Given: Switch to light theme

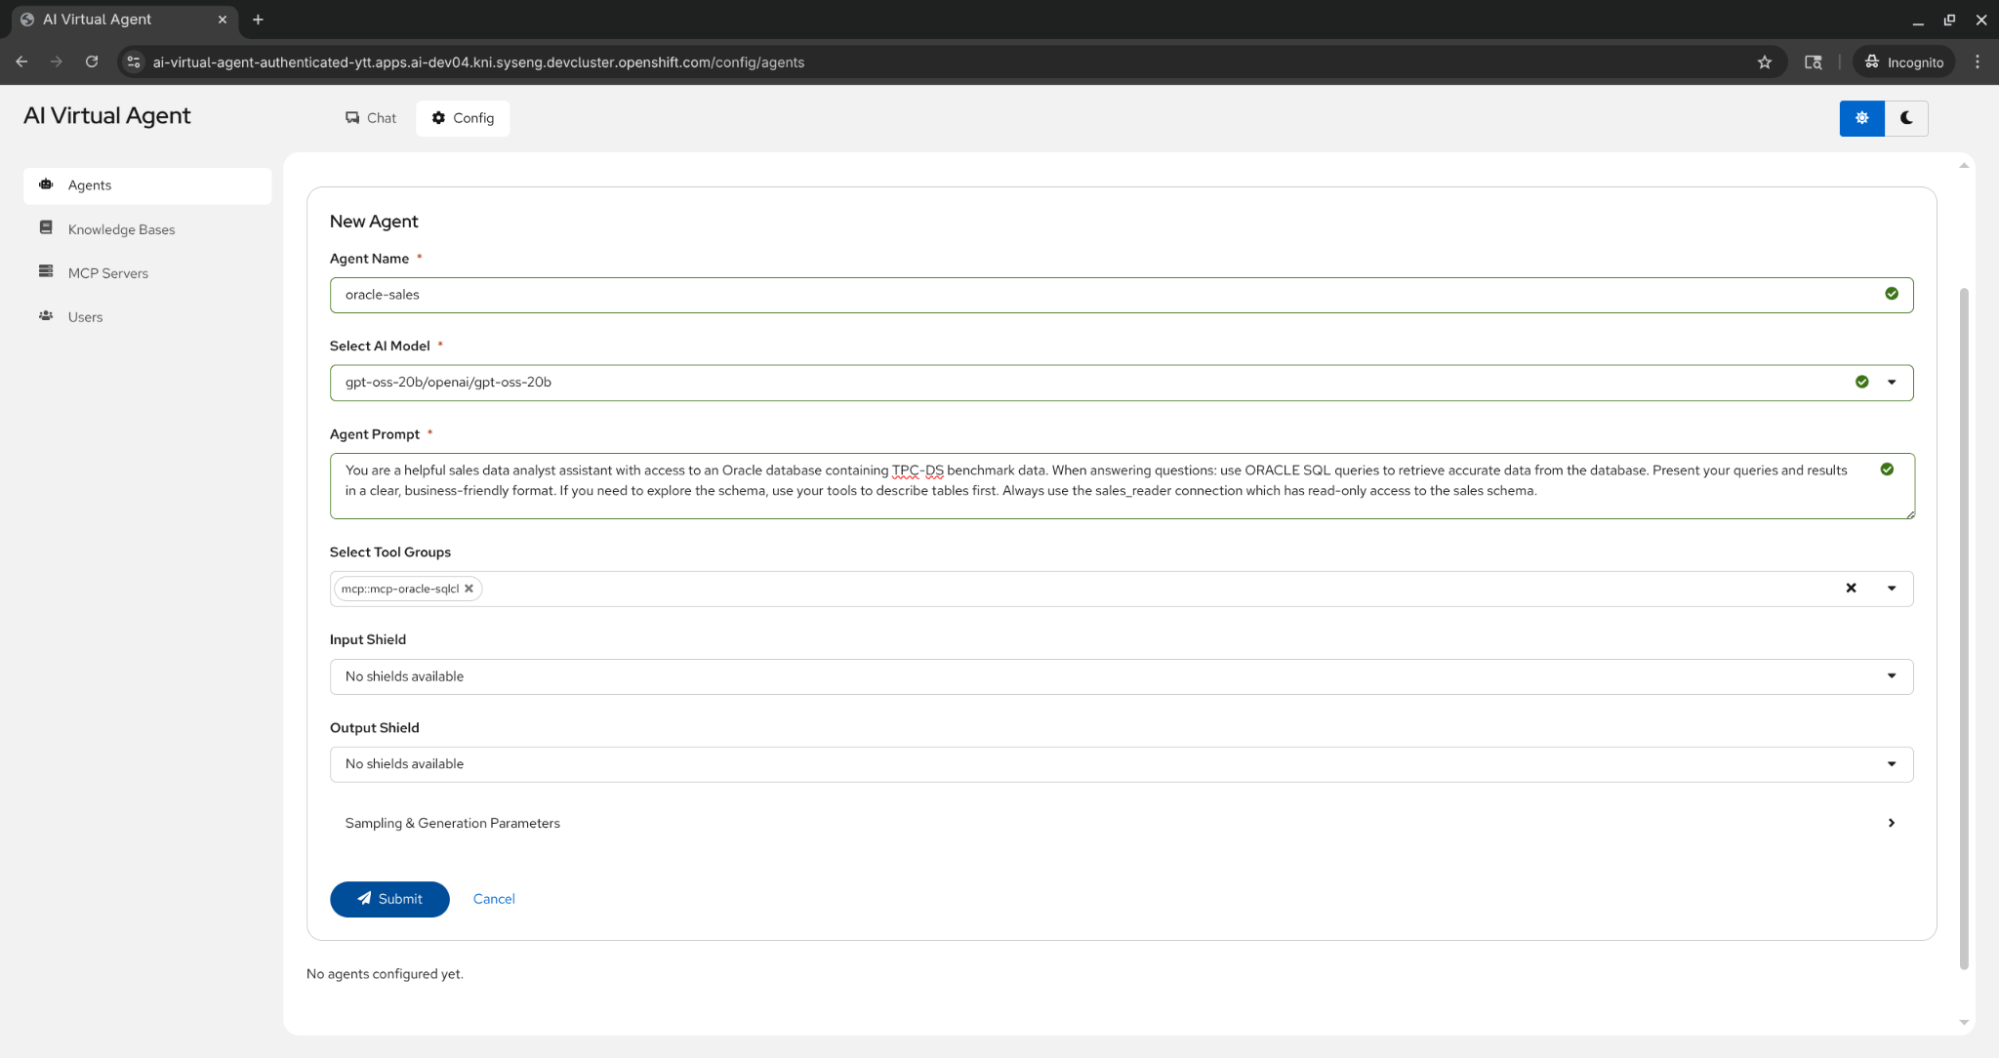Looking at the screenshot, I should [x=1861, y=118].
